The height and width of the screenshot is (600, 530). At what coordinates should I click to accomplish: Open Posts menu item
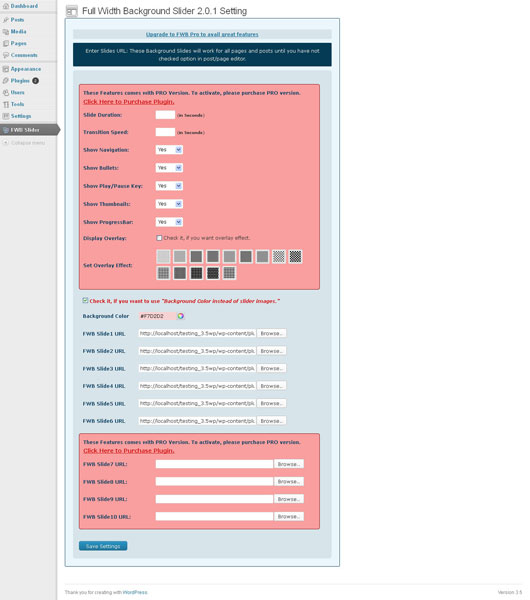pos(17,20)
